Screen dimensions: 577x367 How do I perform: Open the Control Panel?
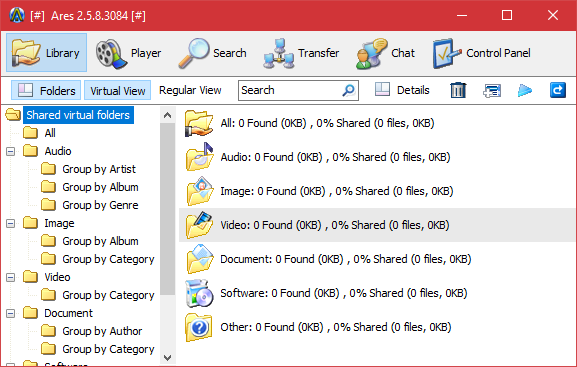pyautogui.click(x=482, y=53)
